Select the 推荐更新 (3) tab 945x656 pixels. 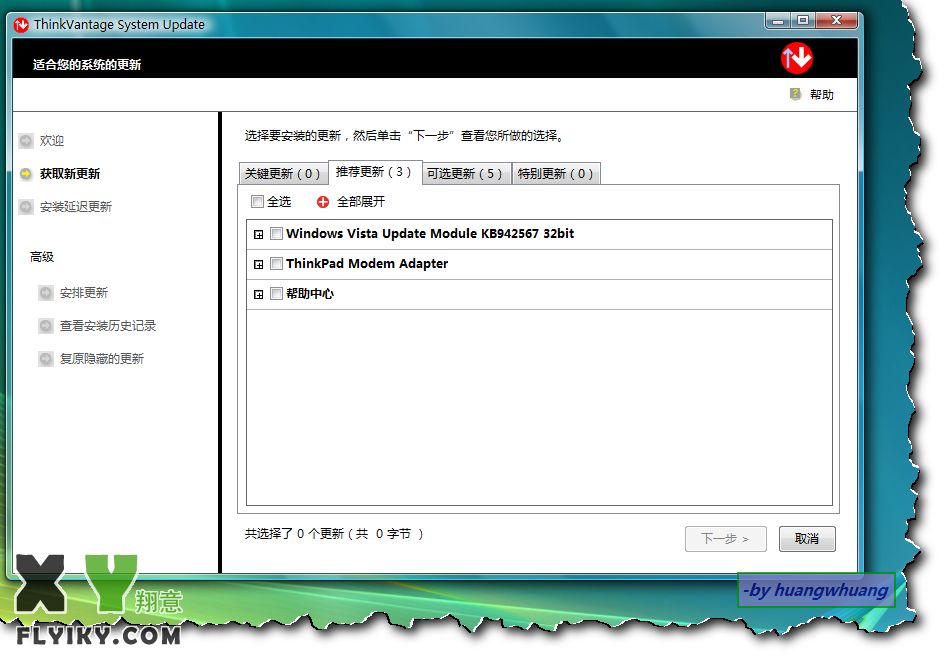coord(374,172)
